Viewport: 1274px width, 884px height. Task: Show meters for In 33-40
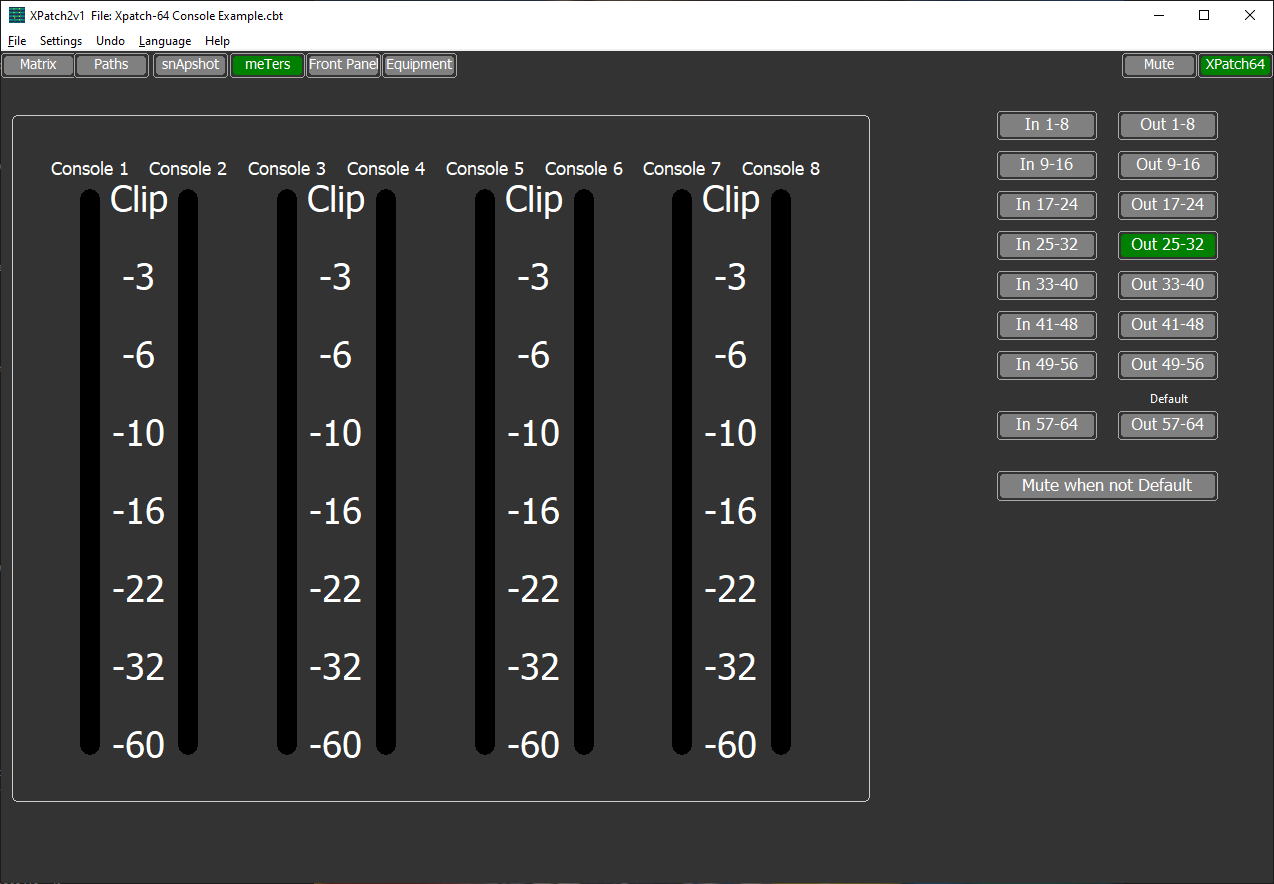pyautogui.click(x=1046, y=285)
